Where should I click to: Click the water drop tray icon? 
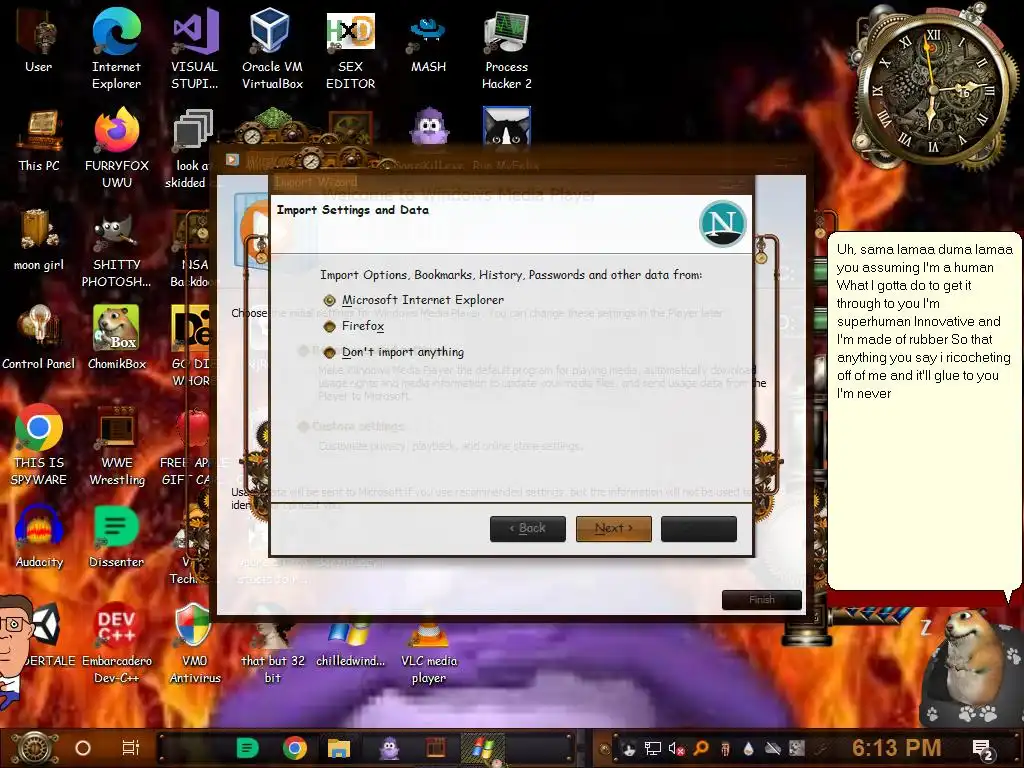(x=748, y=748)
